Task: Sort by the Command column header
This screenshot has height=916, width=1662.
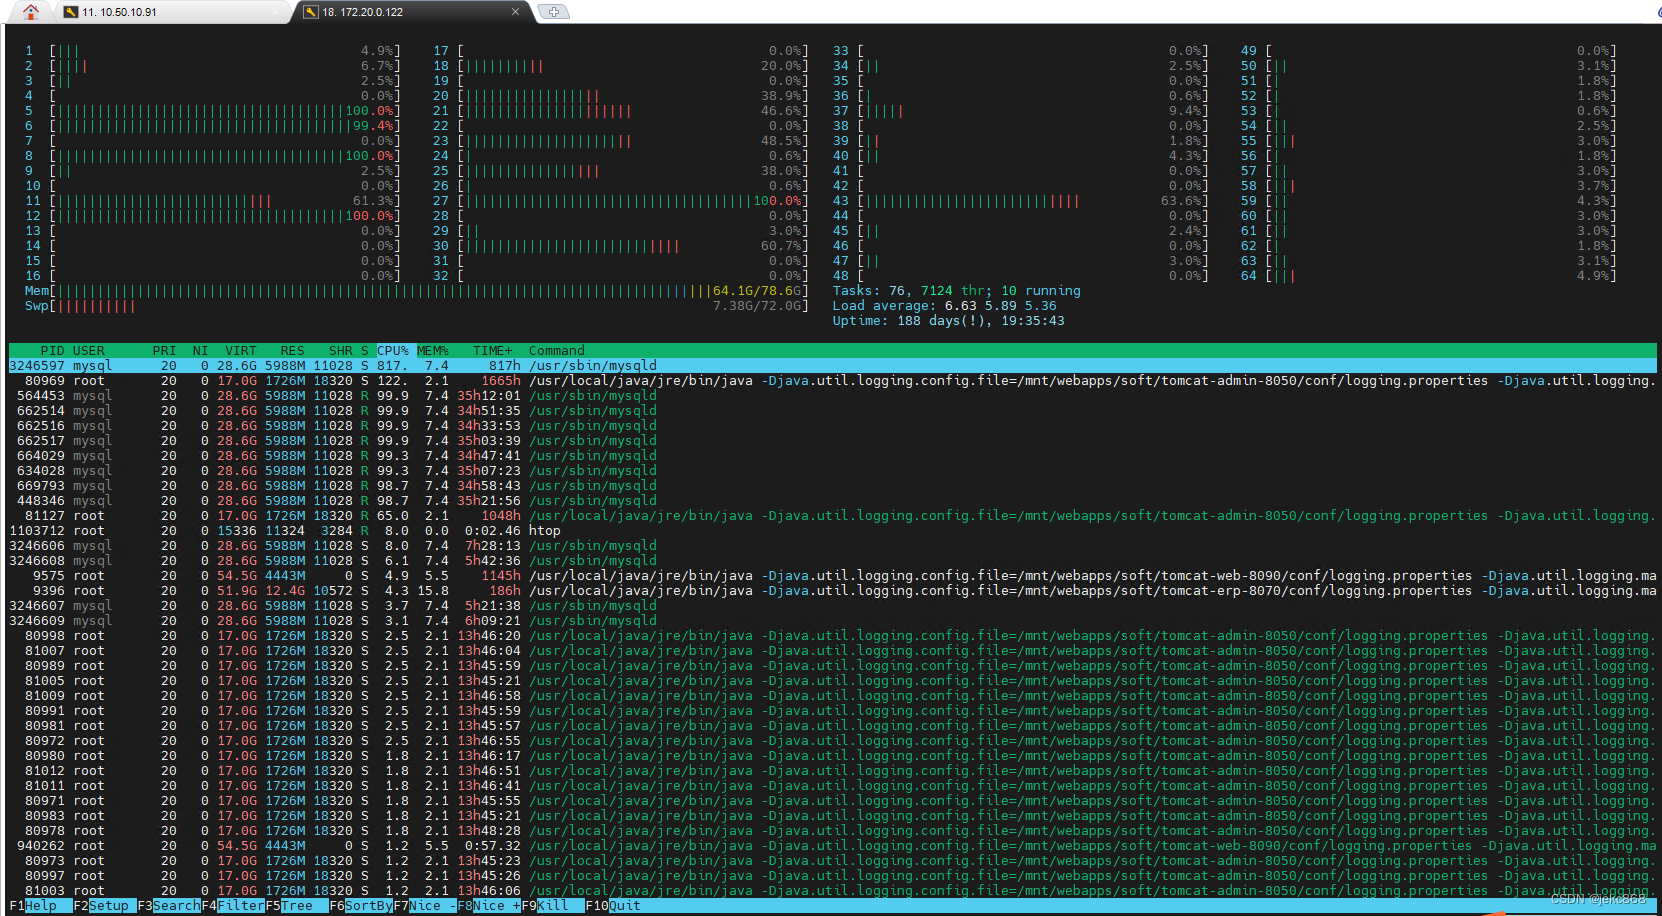Action: (x=556, y=351)
